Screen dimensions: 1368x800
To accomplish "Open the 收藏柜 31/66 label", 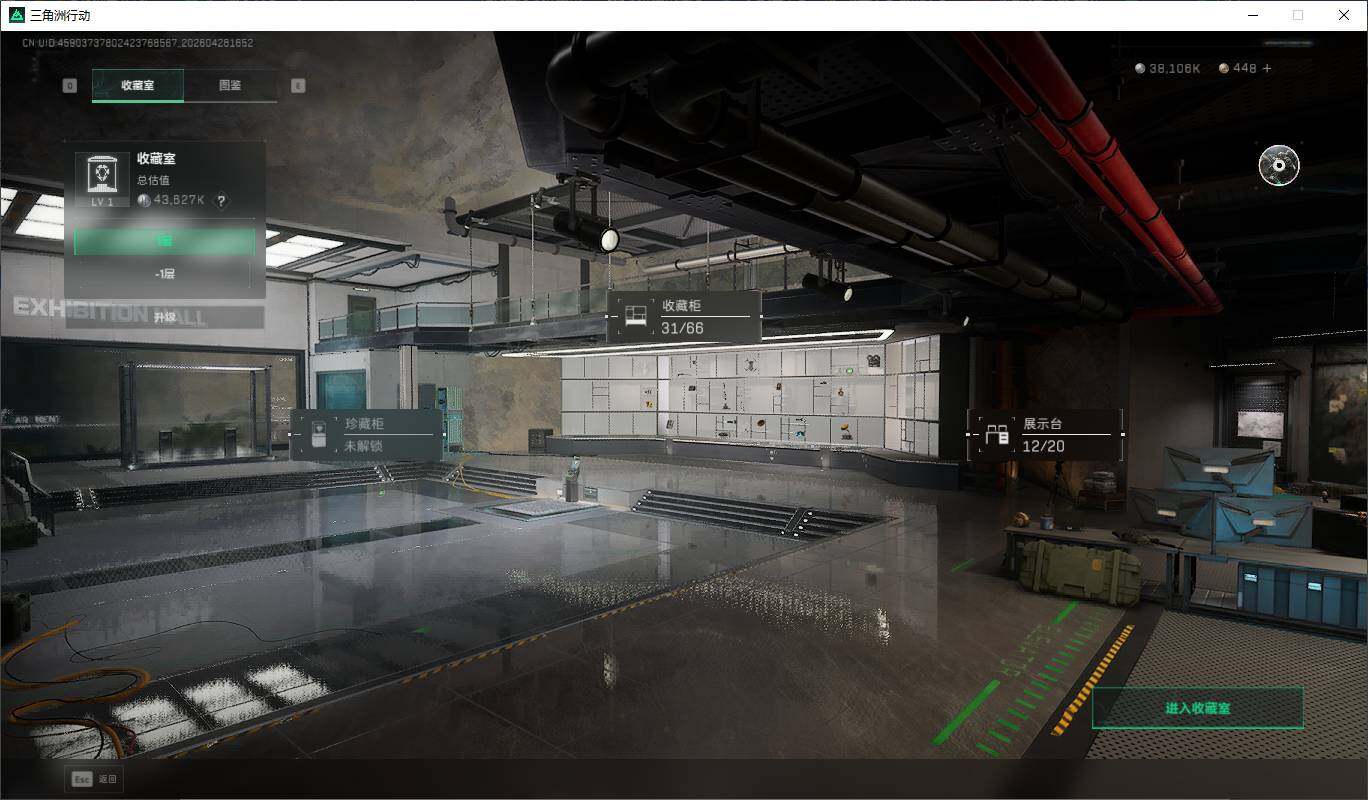I will tap(684, 317).
